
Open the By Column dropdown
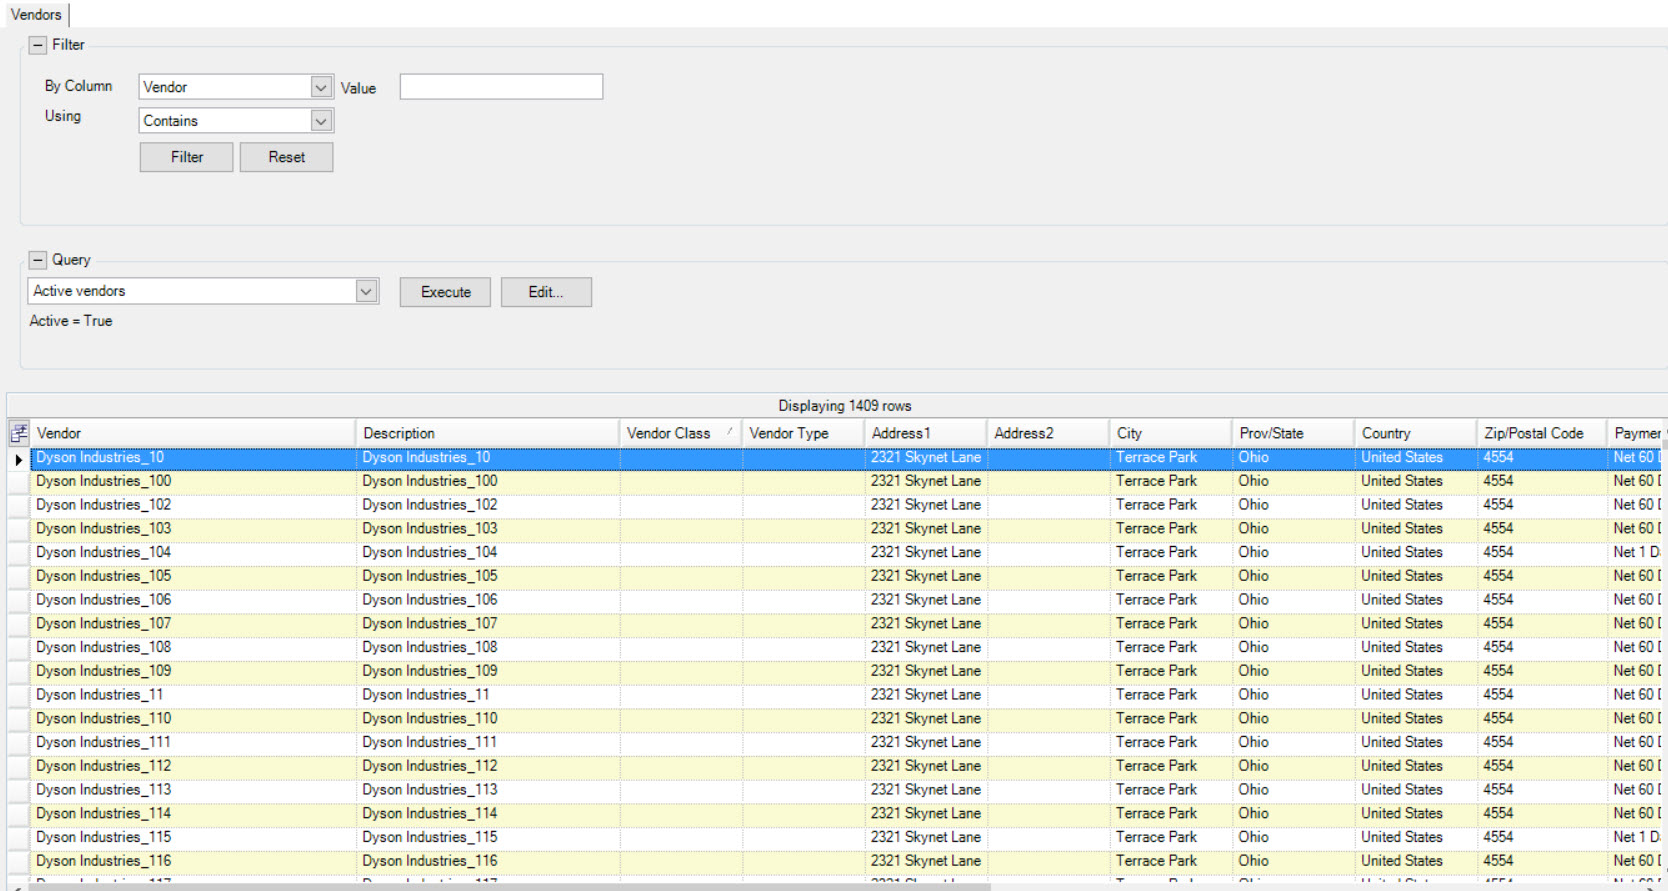pos(321,87)
